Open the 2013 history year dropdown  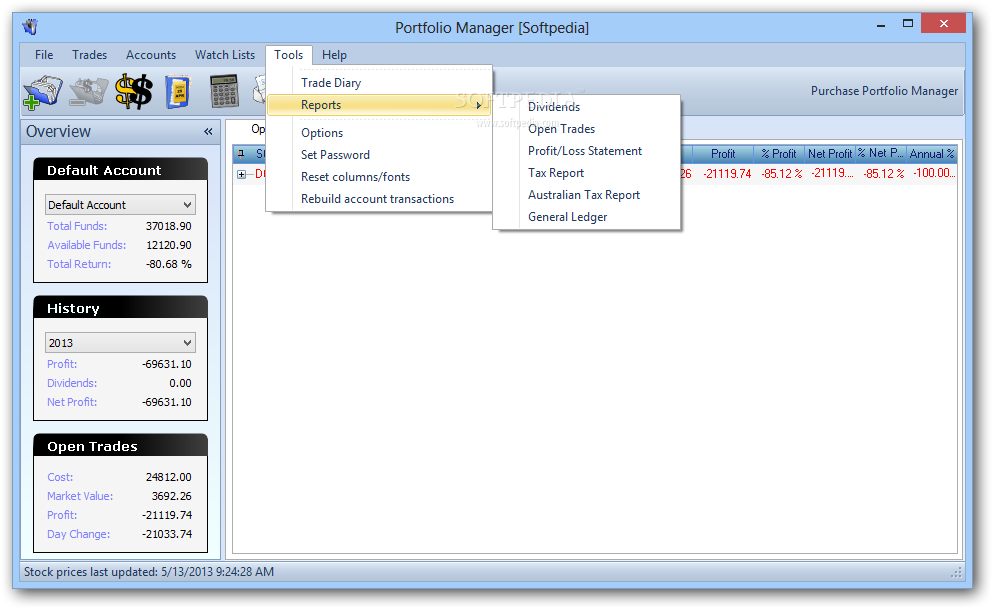coord(120,342)
